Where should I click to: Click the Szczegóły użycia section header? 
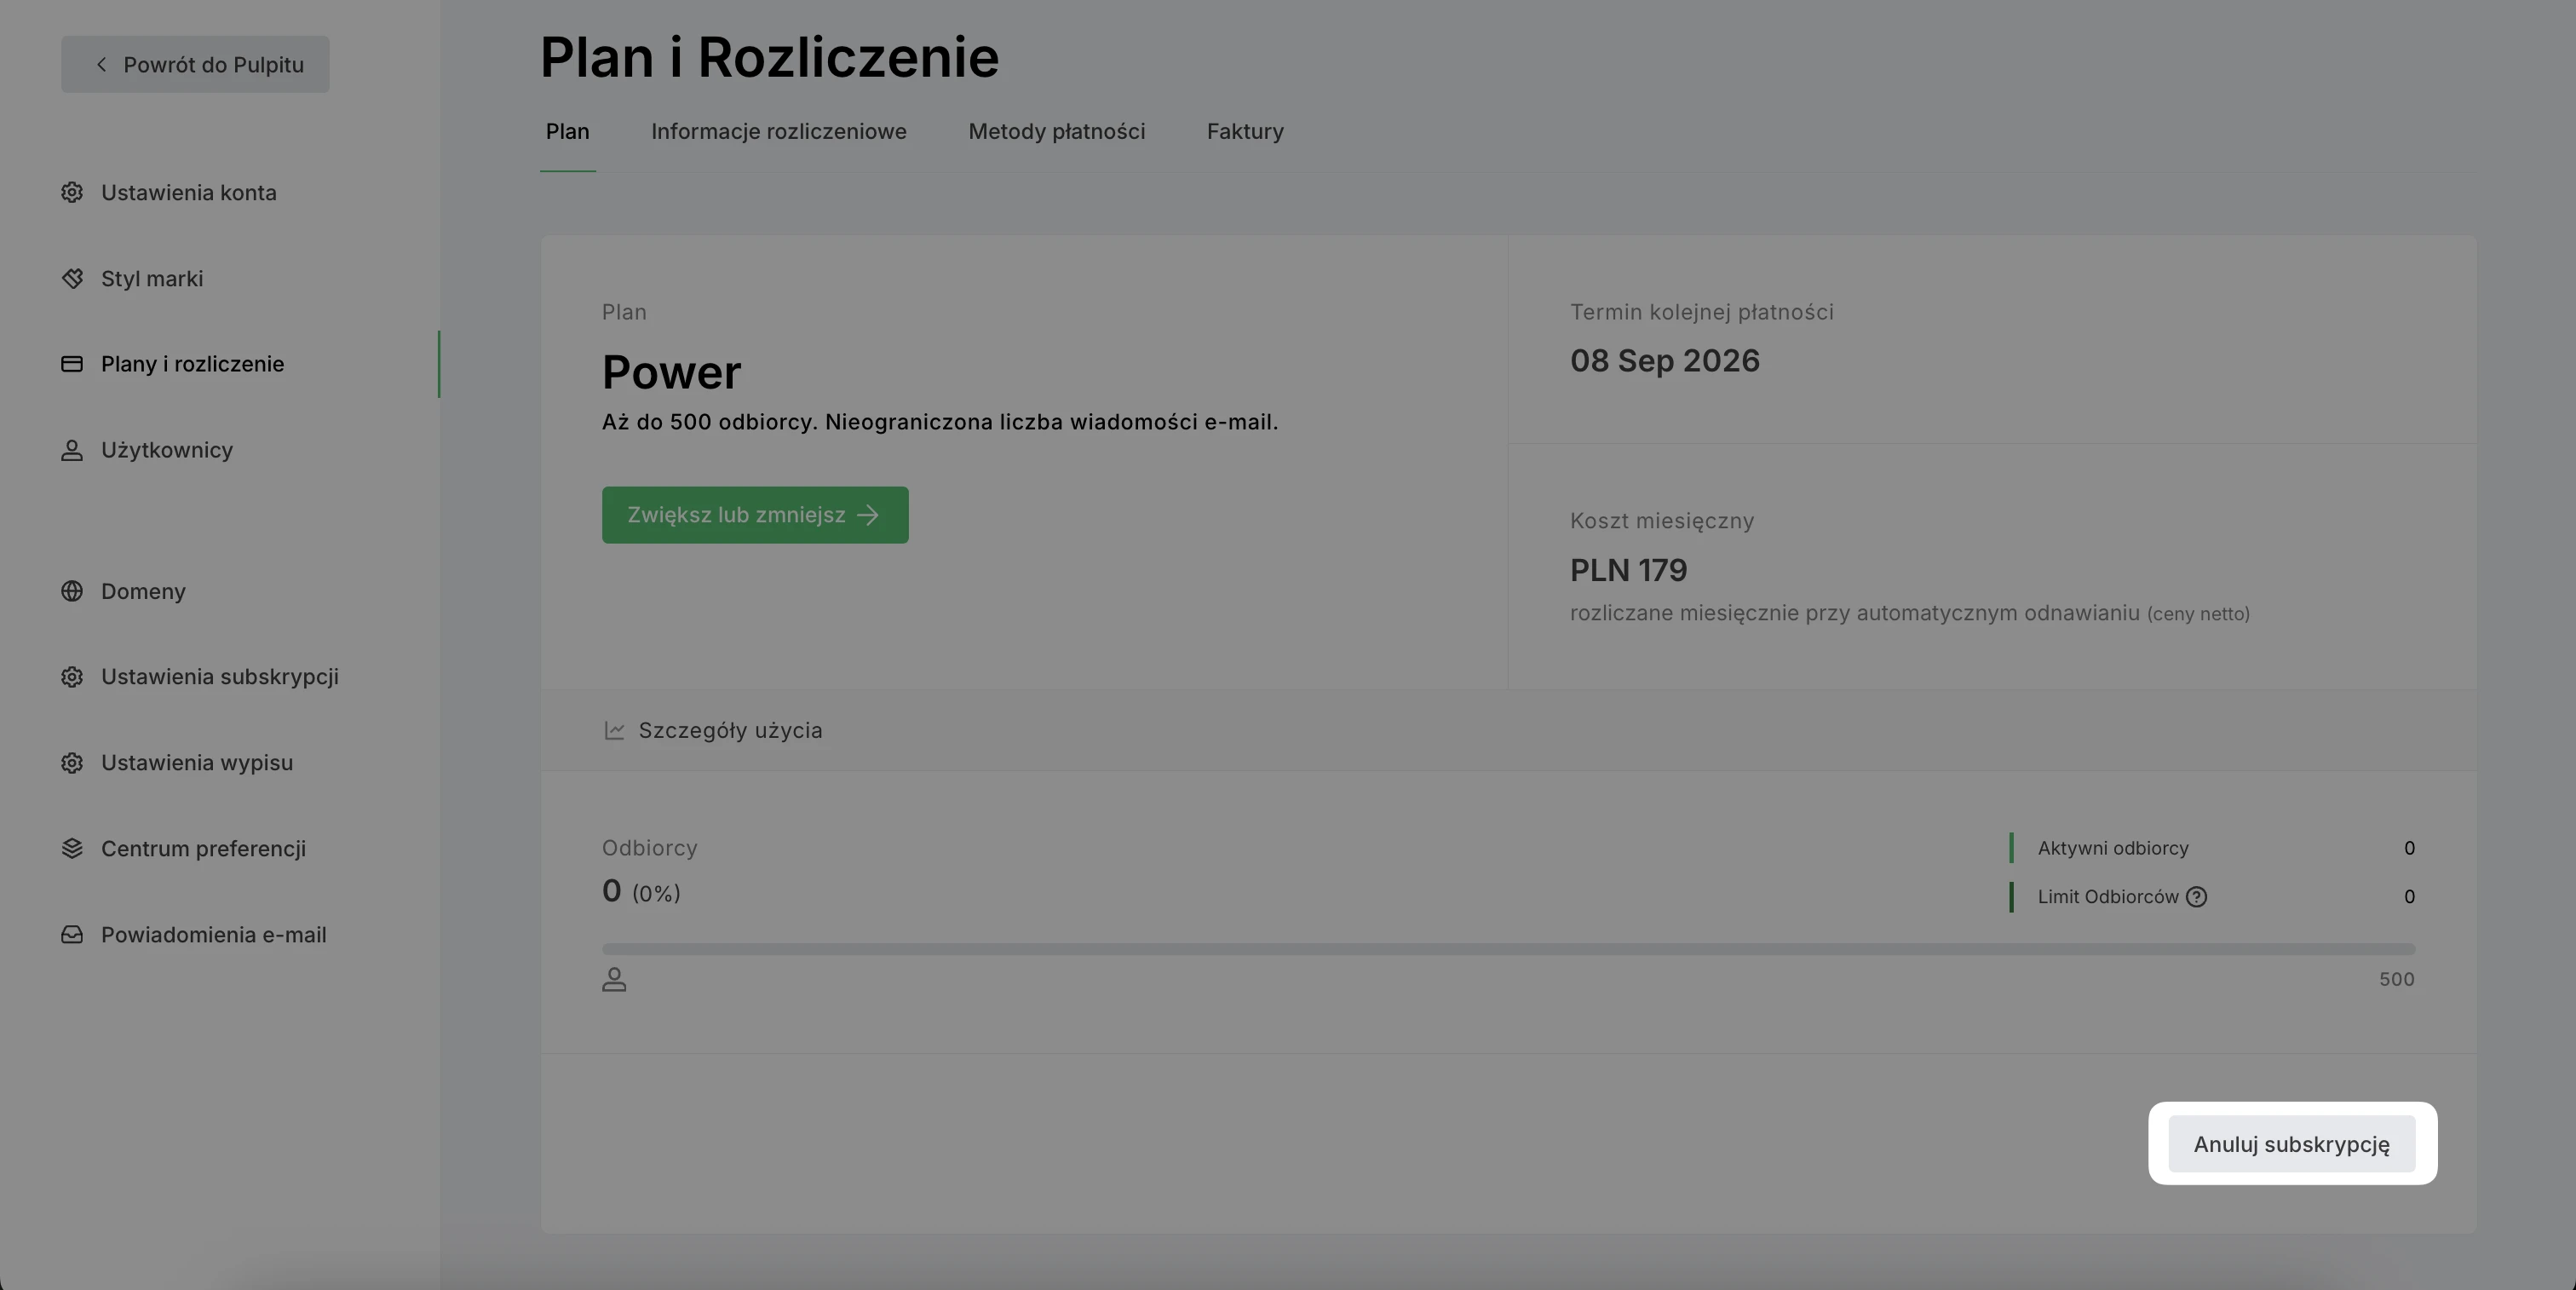tap(1508, 731)
